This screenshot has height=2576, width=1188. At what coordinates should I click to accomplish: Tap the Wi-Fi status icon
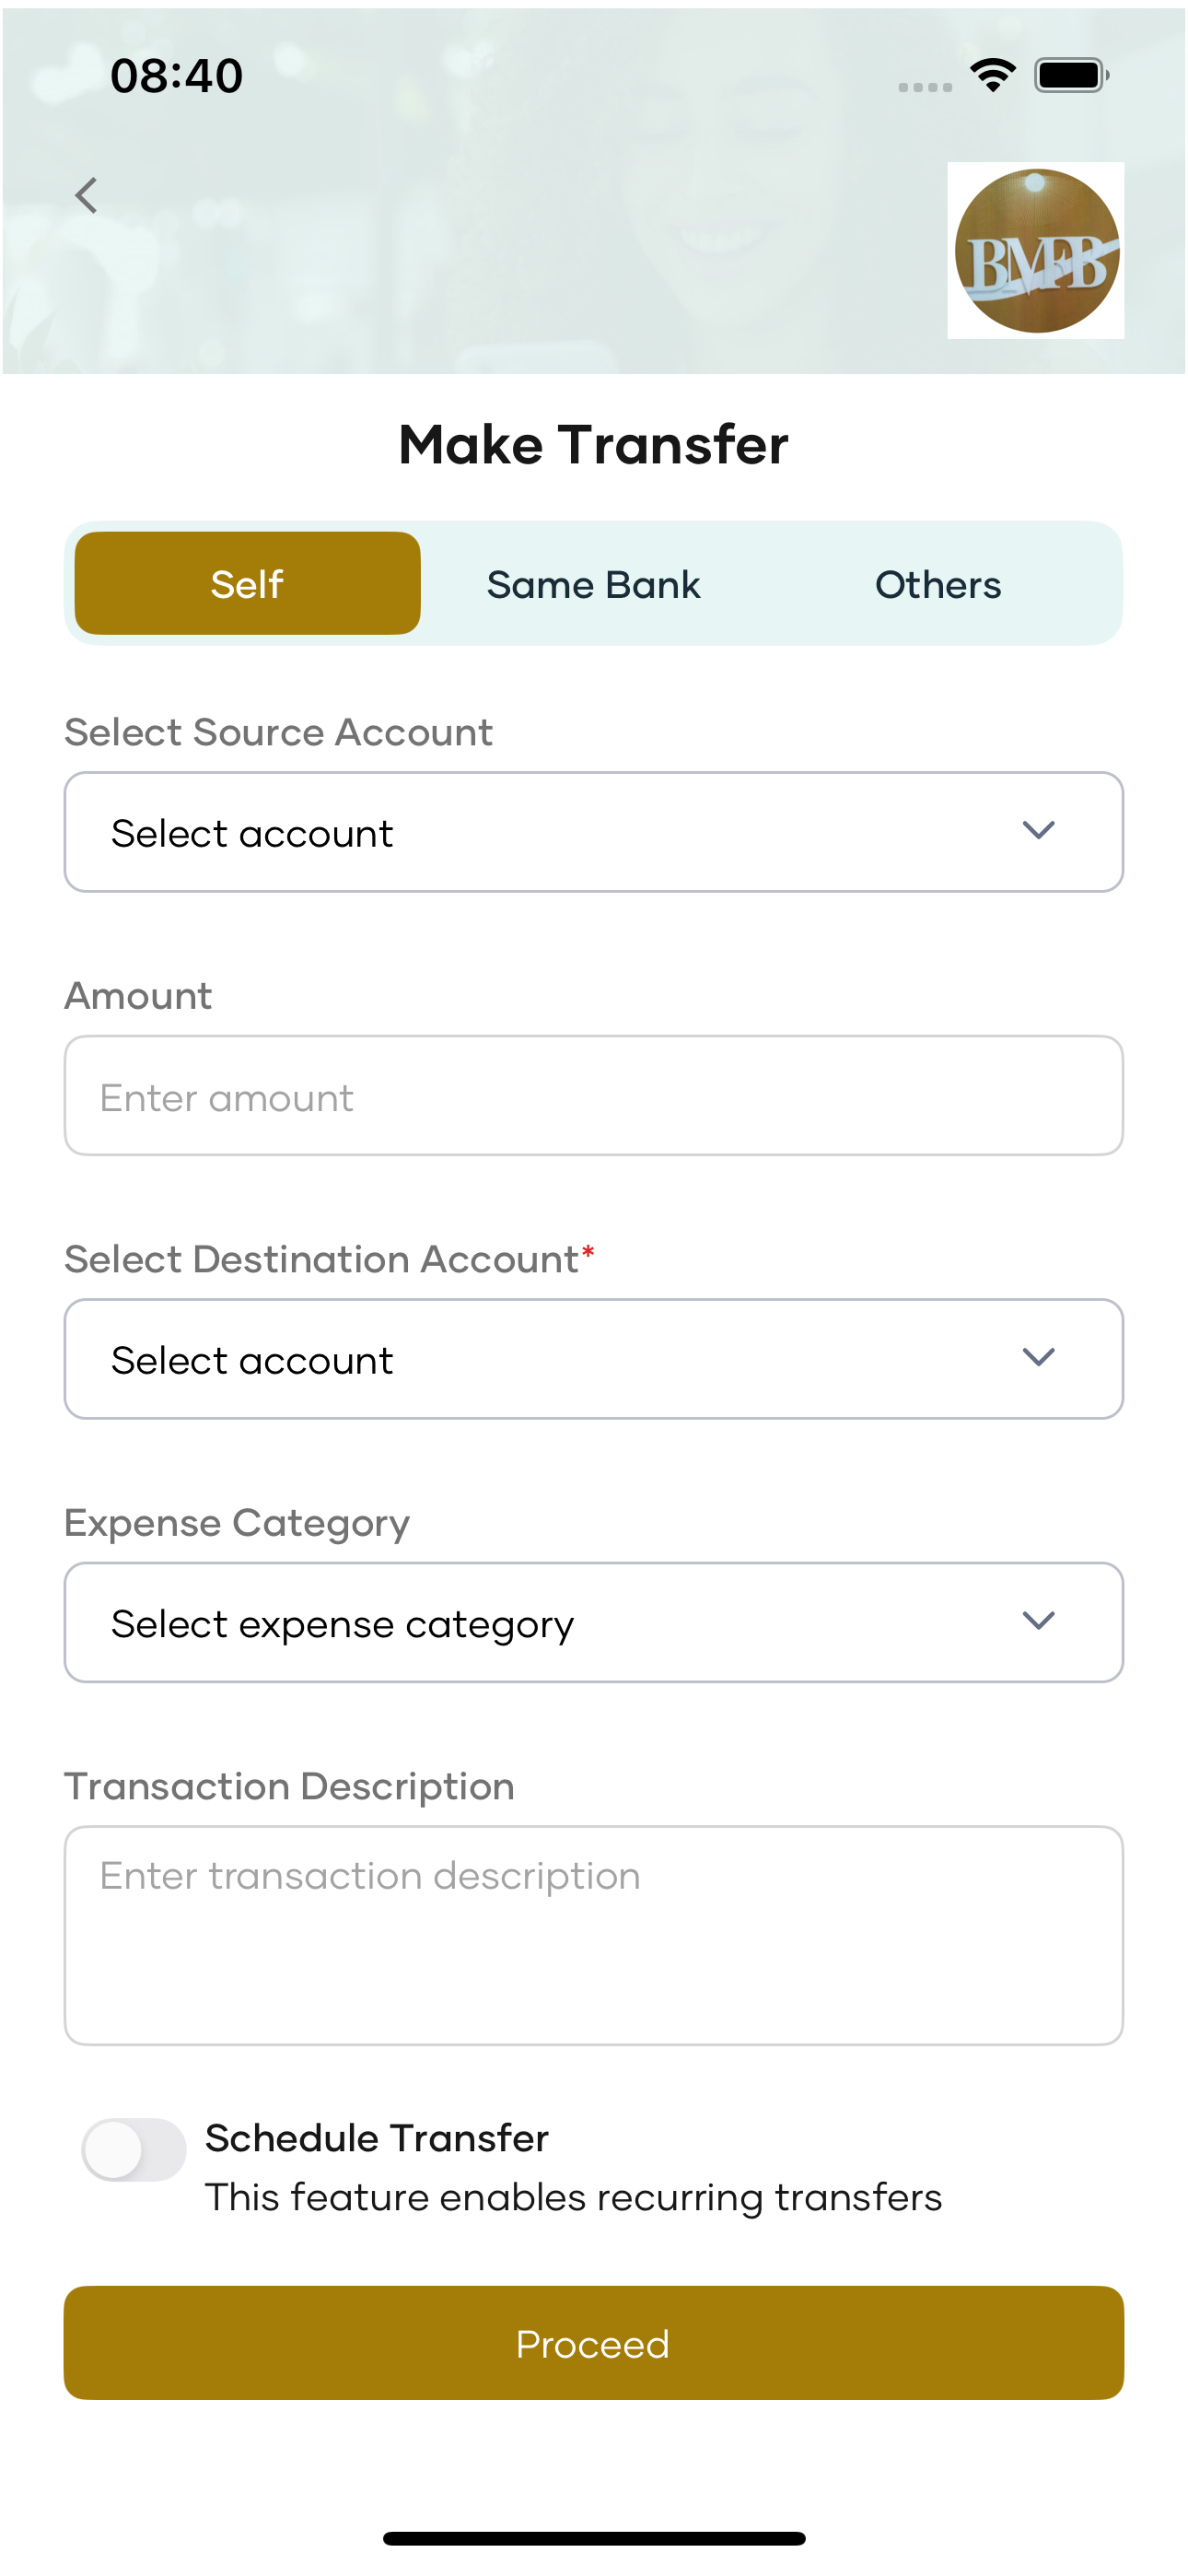[992, 75]
